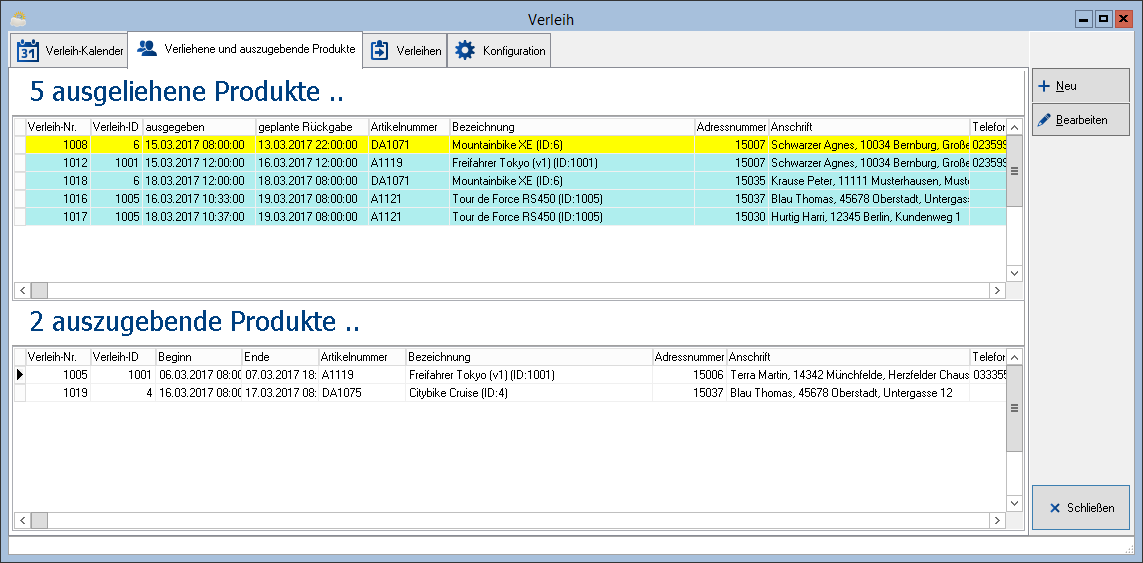Click the Schließen button
This screenshot has height=563, width=1143.
click(x=1081, y=508)
